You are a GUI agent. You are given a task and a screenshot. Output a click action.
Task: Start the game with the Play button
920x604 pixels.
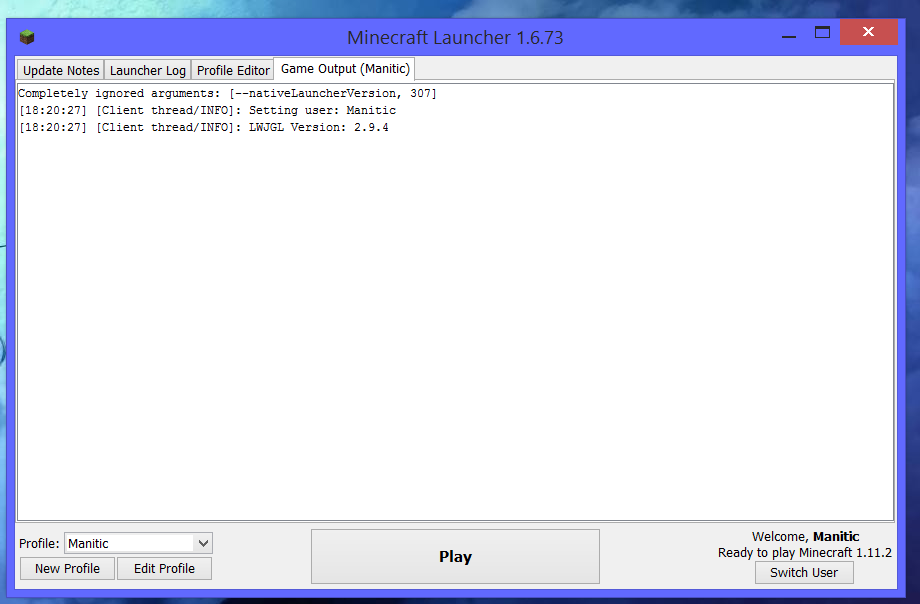(x=455, y=556)
